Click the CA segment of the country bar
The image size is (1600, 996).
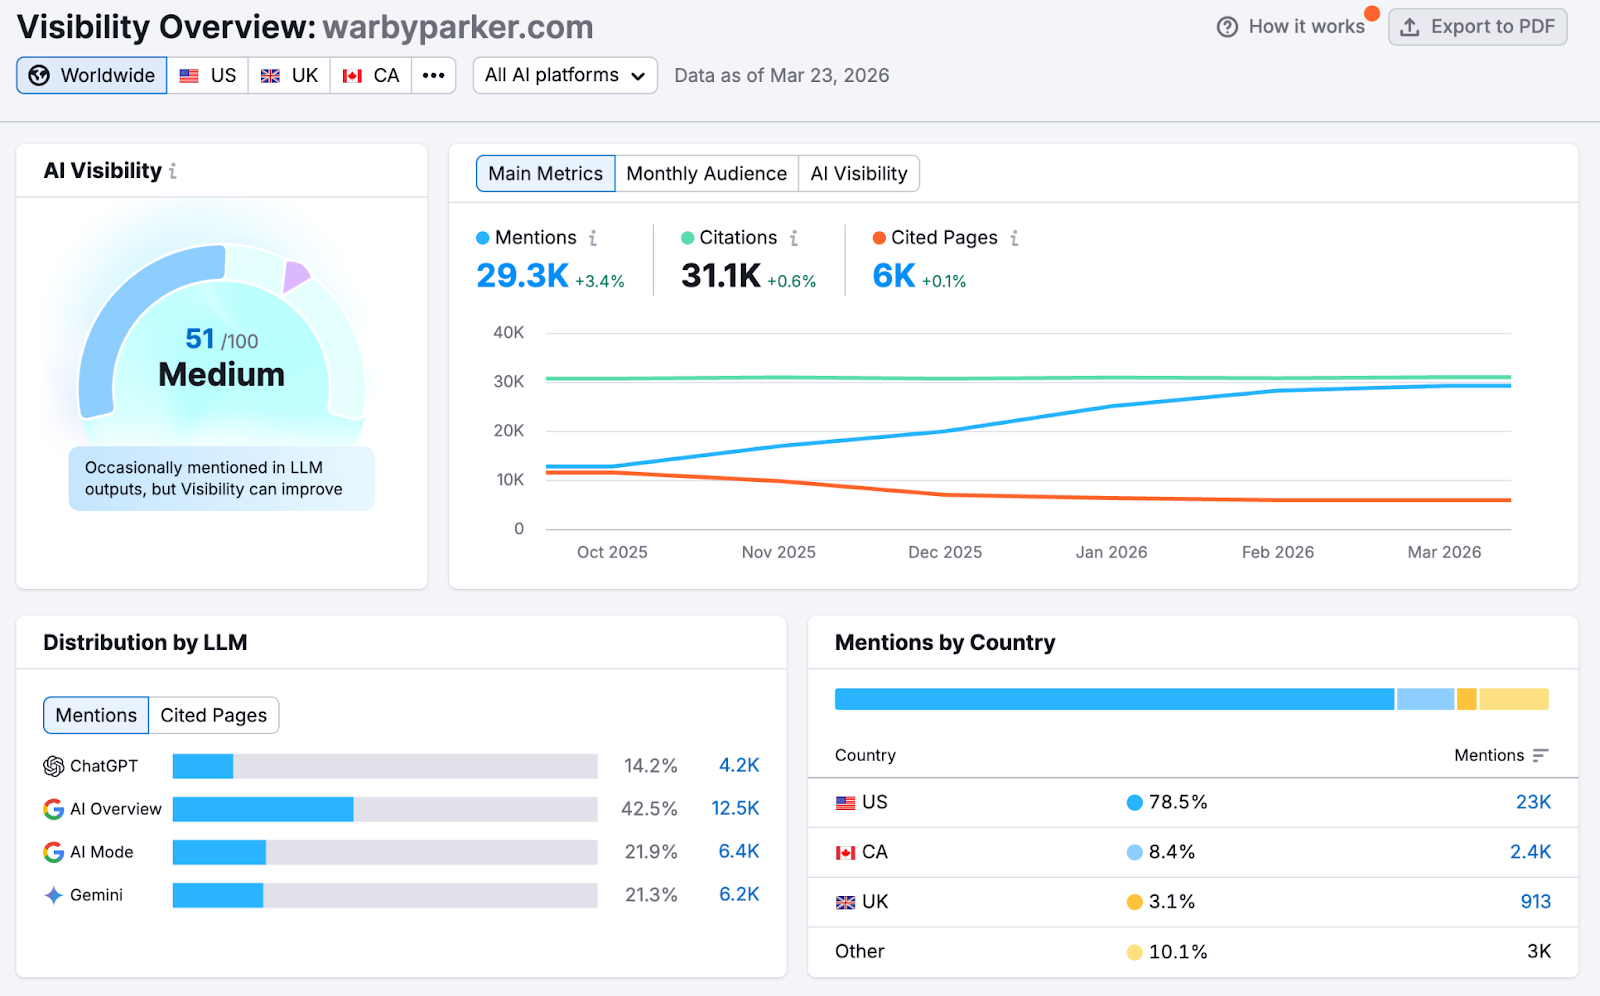(x=1422, y=698)
